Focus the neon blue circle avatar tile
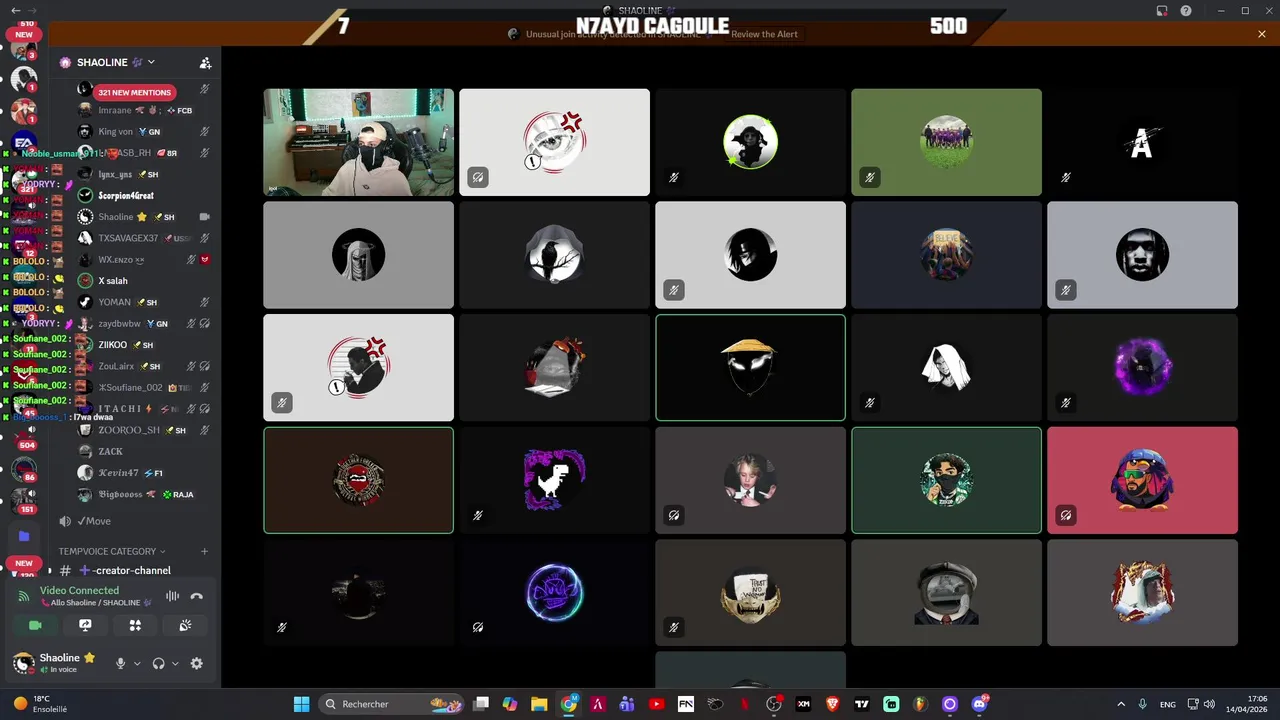1280x720 pixels. (554, 593)
